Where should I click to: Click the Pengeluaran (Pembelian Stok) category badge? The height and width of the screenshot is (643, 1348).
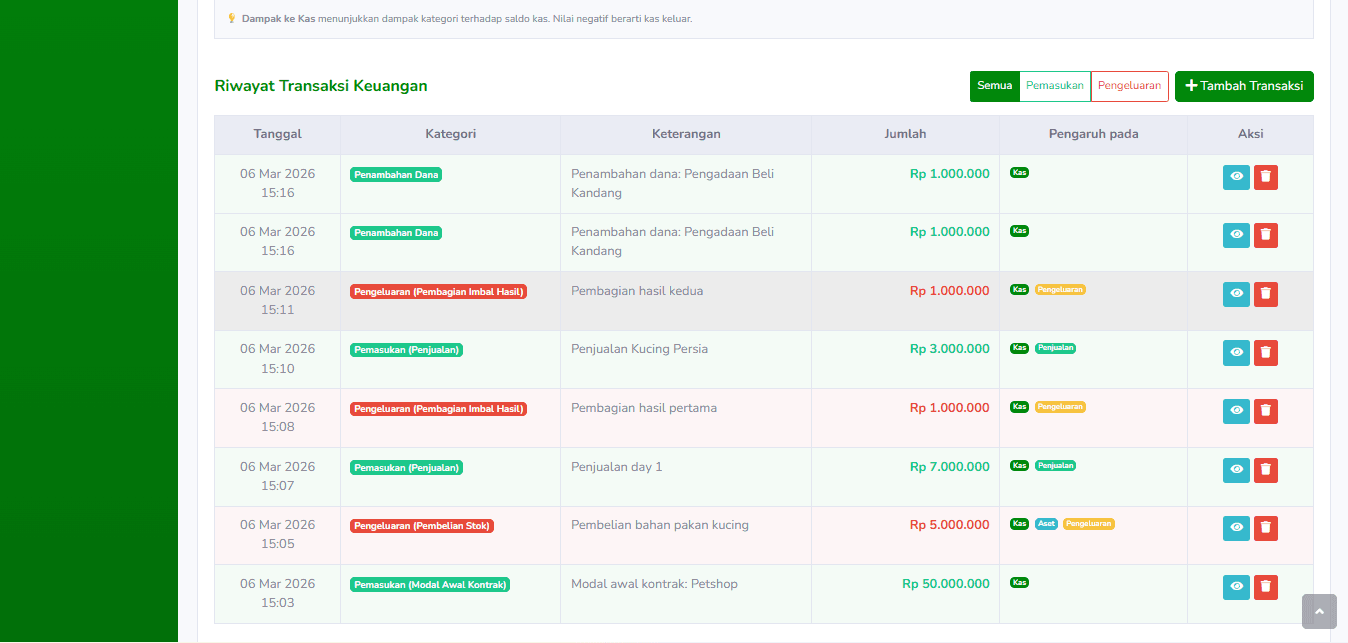422,526
